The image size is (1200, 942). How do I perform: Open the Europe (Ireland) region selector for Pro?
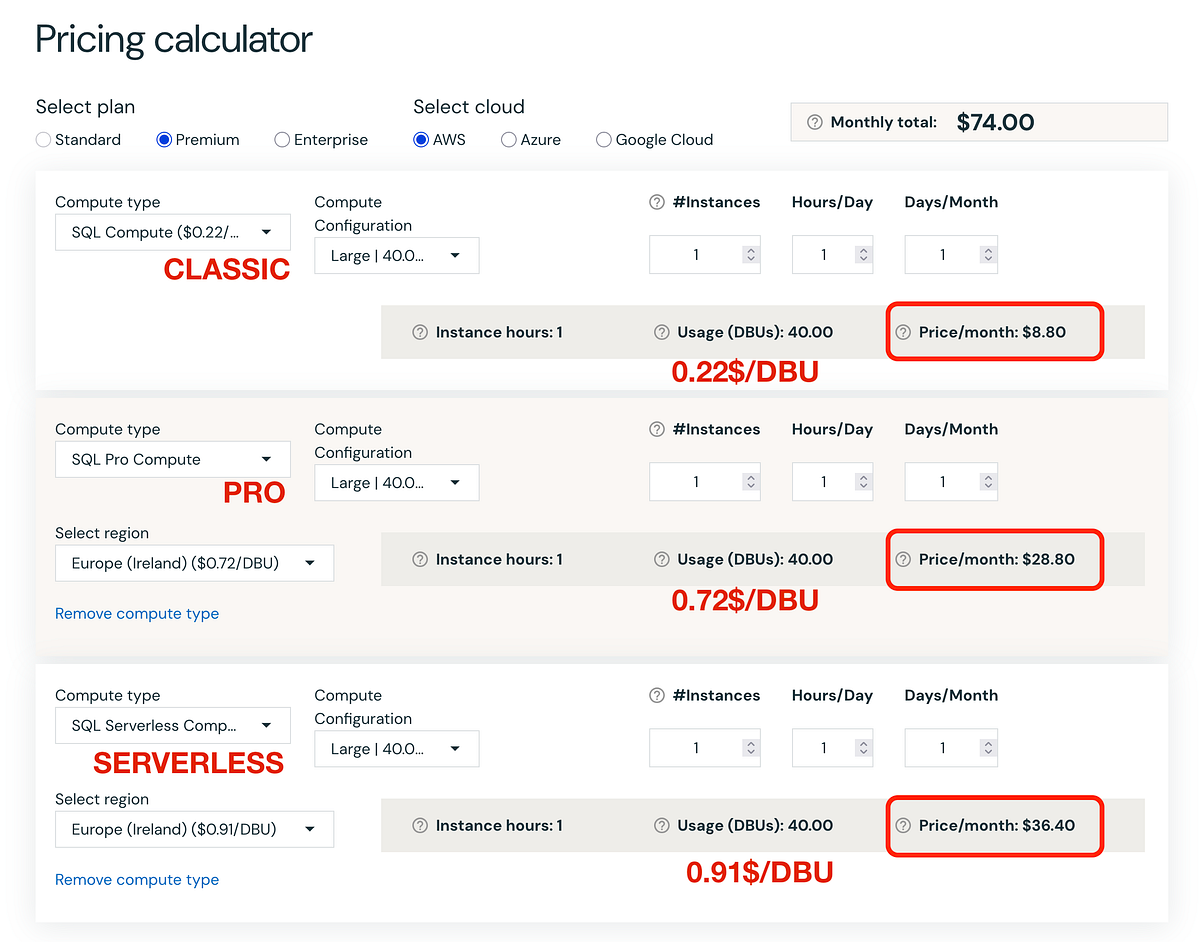(194, 563)
